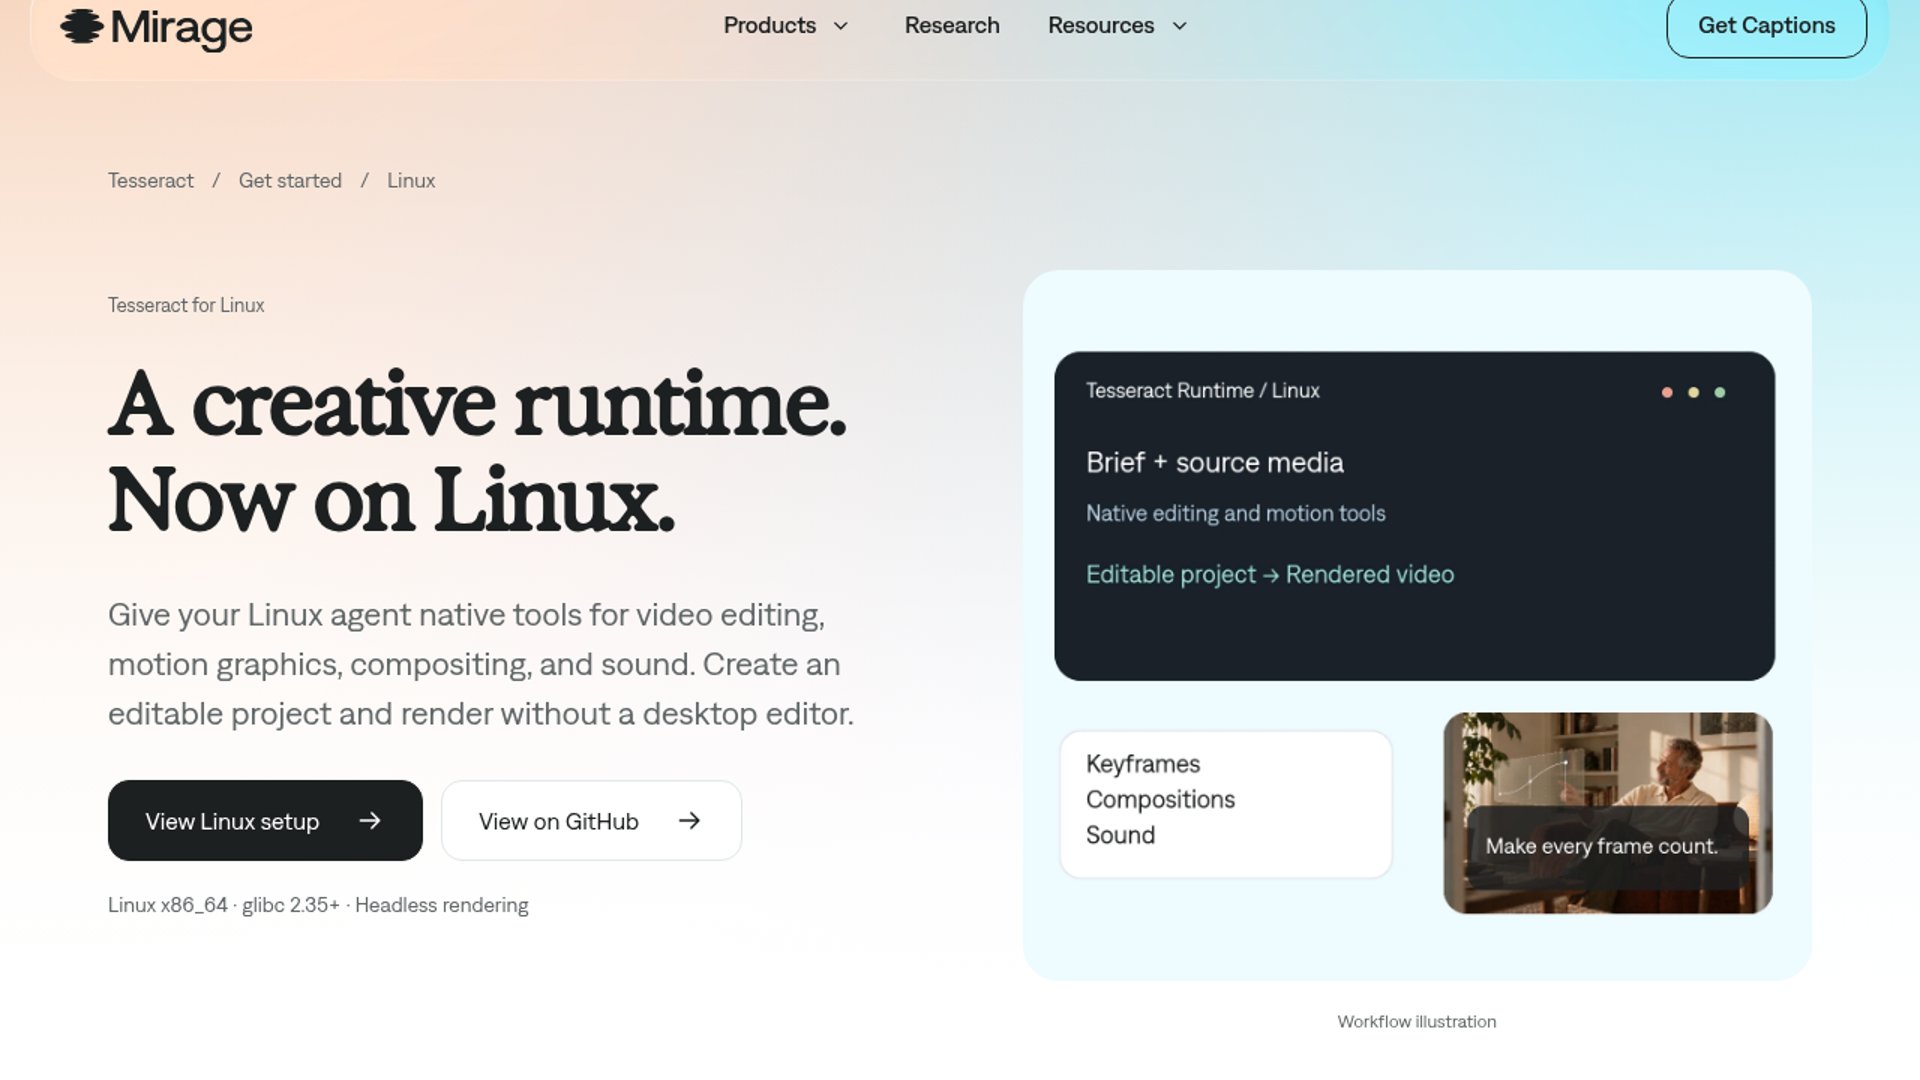1920x1080 pixels.
Task: Click the yellow window dot
Action: (1693, 392)
